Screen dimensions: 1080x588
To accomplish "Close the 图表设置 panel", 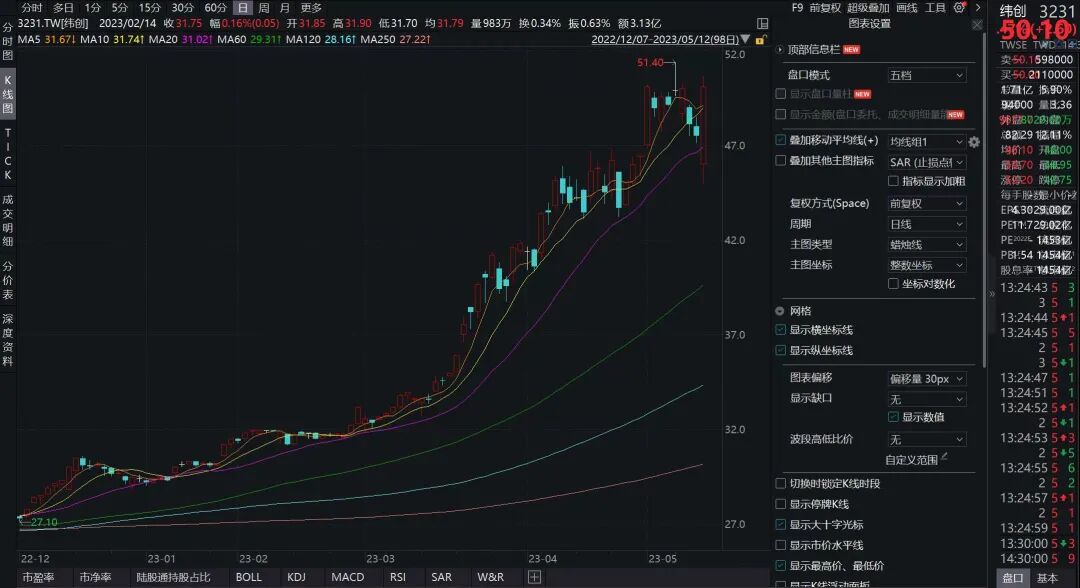I will (977, 24).
